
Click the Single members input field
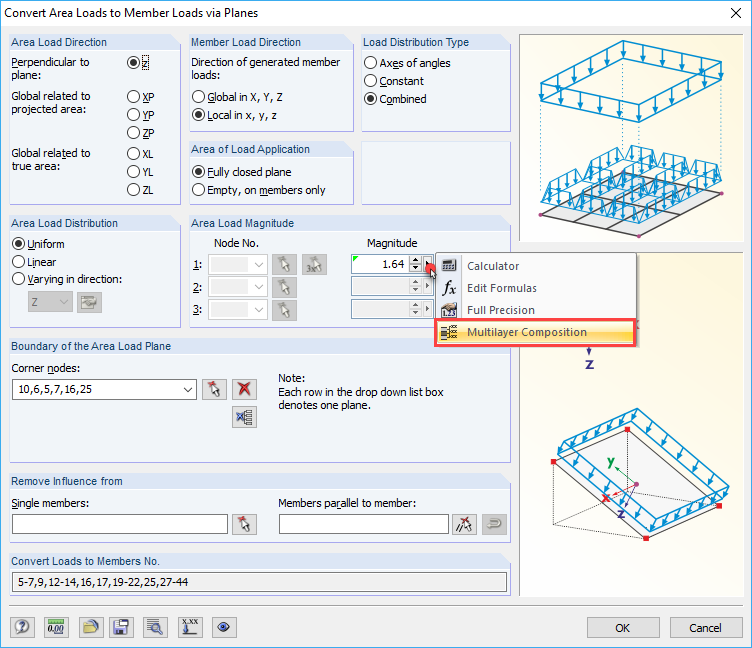(x=120, y=524)
